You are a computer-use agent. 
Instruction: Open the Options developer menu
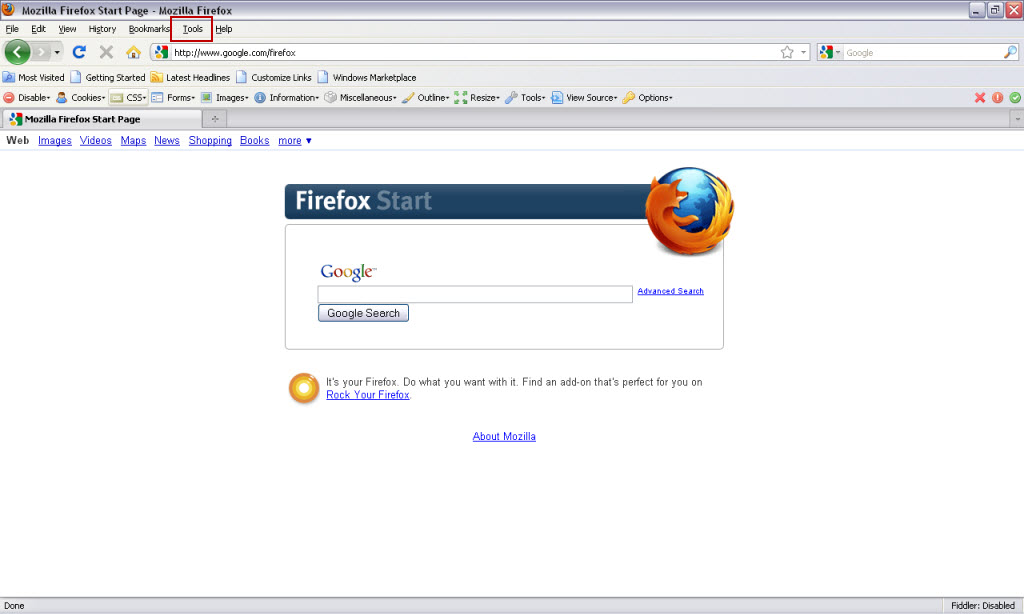tap(647, 97)
